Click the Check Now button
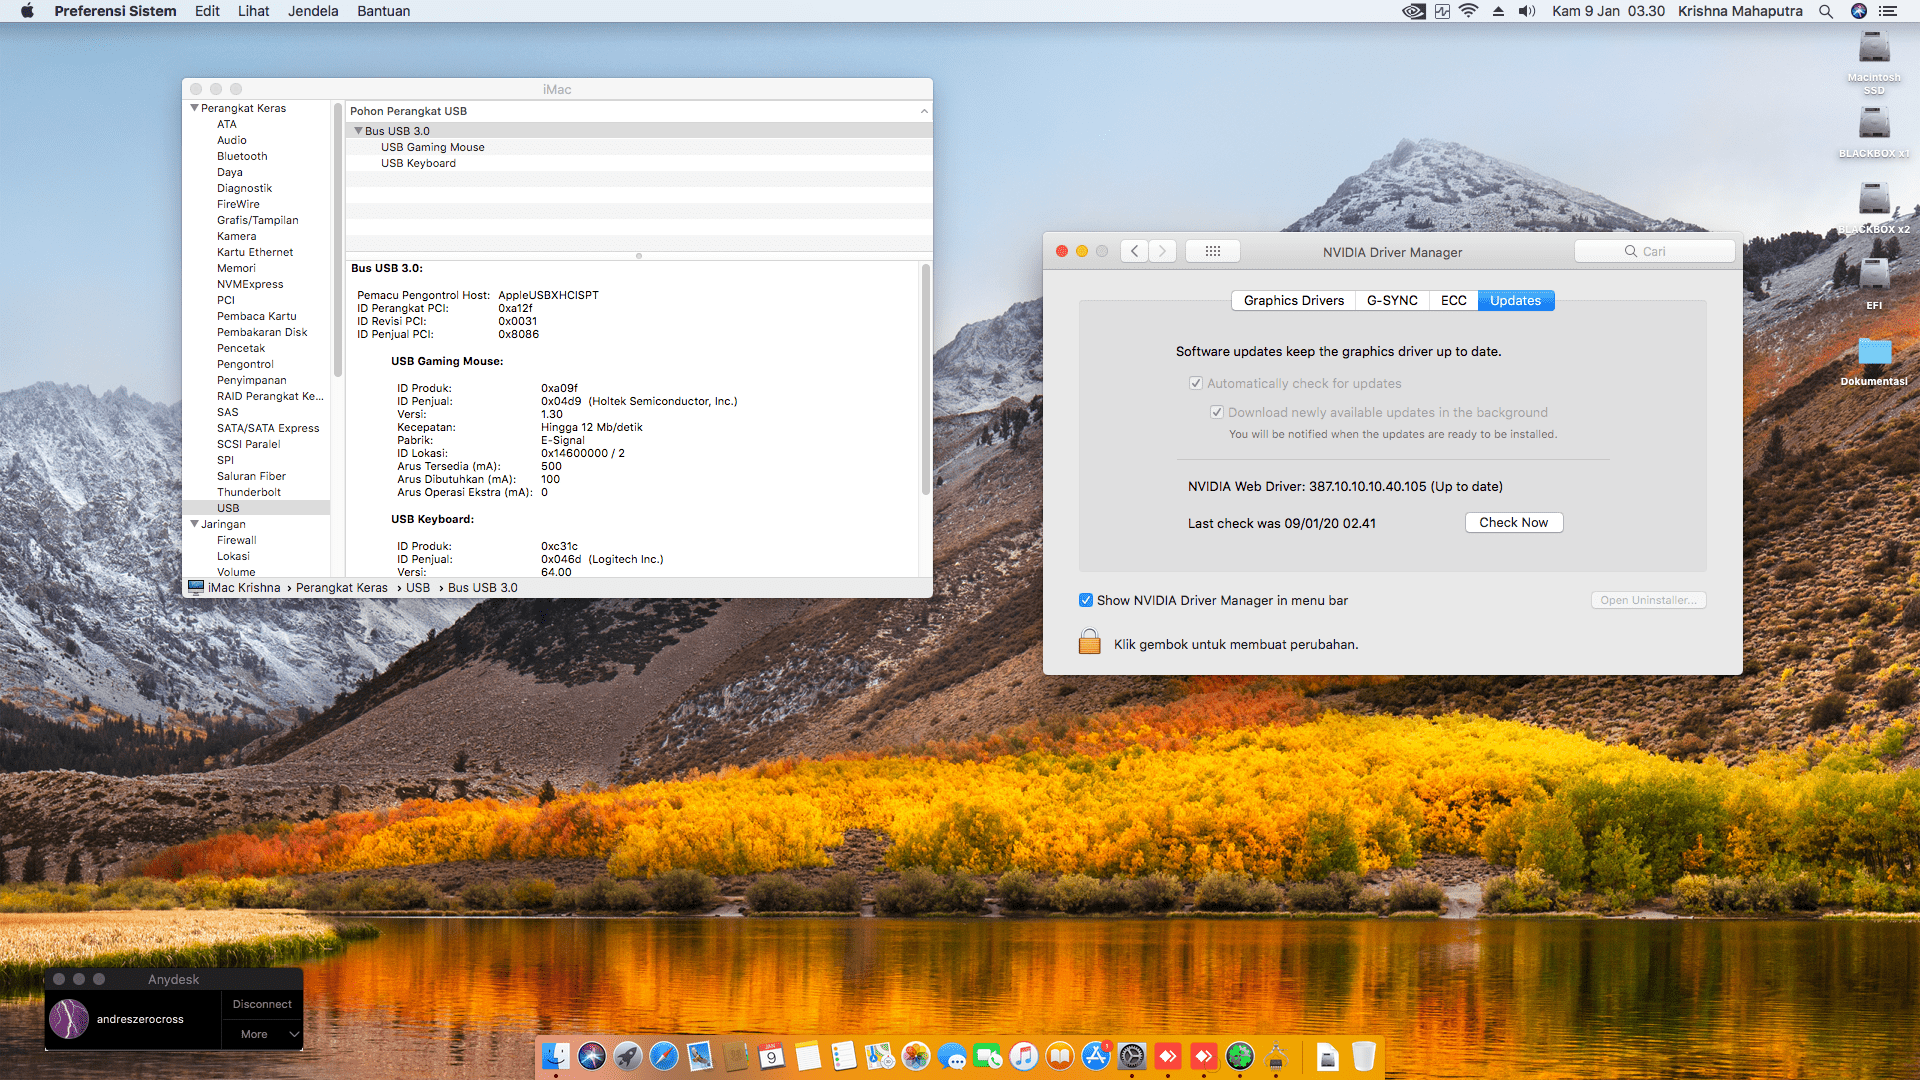The image size is (1920, 1080). [1513, 522]
